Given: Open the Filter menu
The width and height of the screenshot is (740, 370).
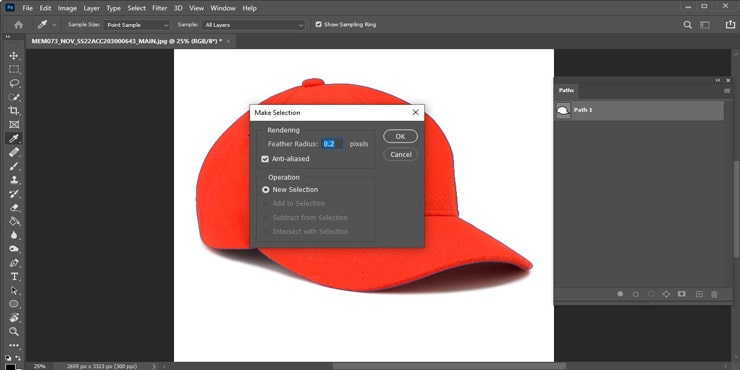Looking at the screenshot, I should point(160,8).
